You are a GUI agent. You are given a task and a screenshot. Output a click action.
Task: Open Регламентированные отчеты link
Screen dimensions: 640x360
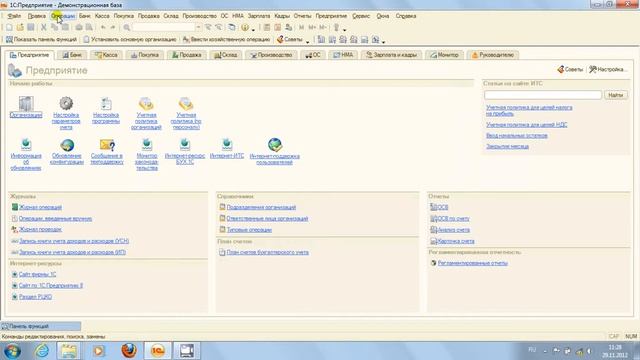pos(472,263)
